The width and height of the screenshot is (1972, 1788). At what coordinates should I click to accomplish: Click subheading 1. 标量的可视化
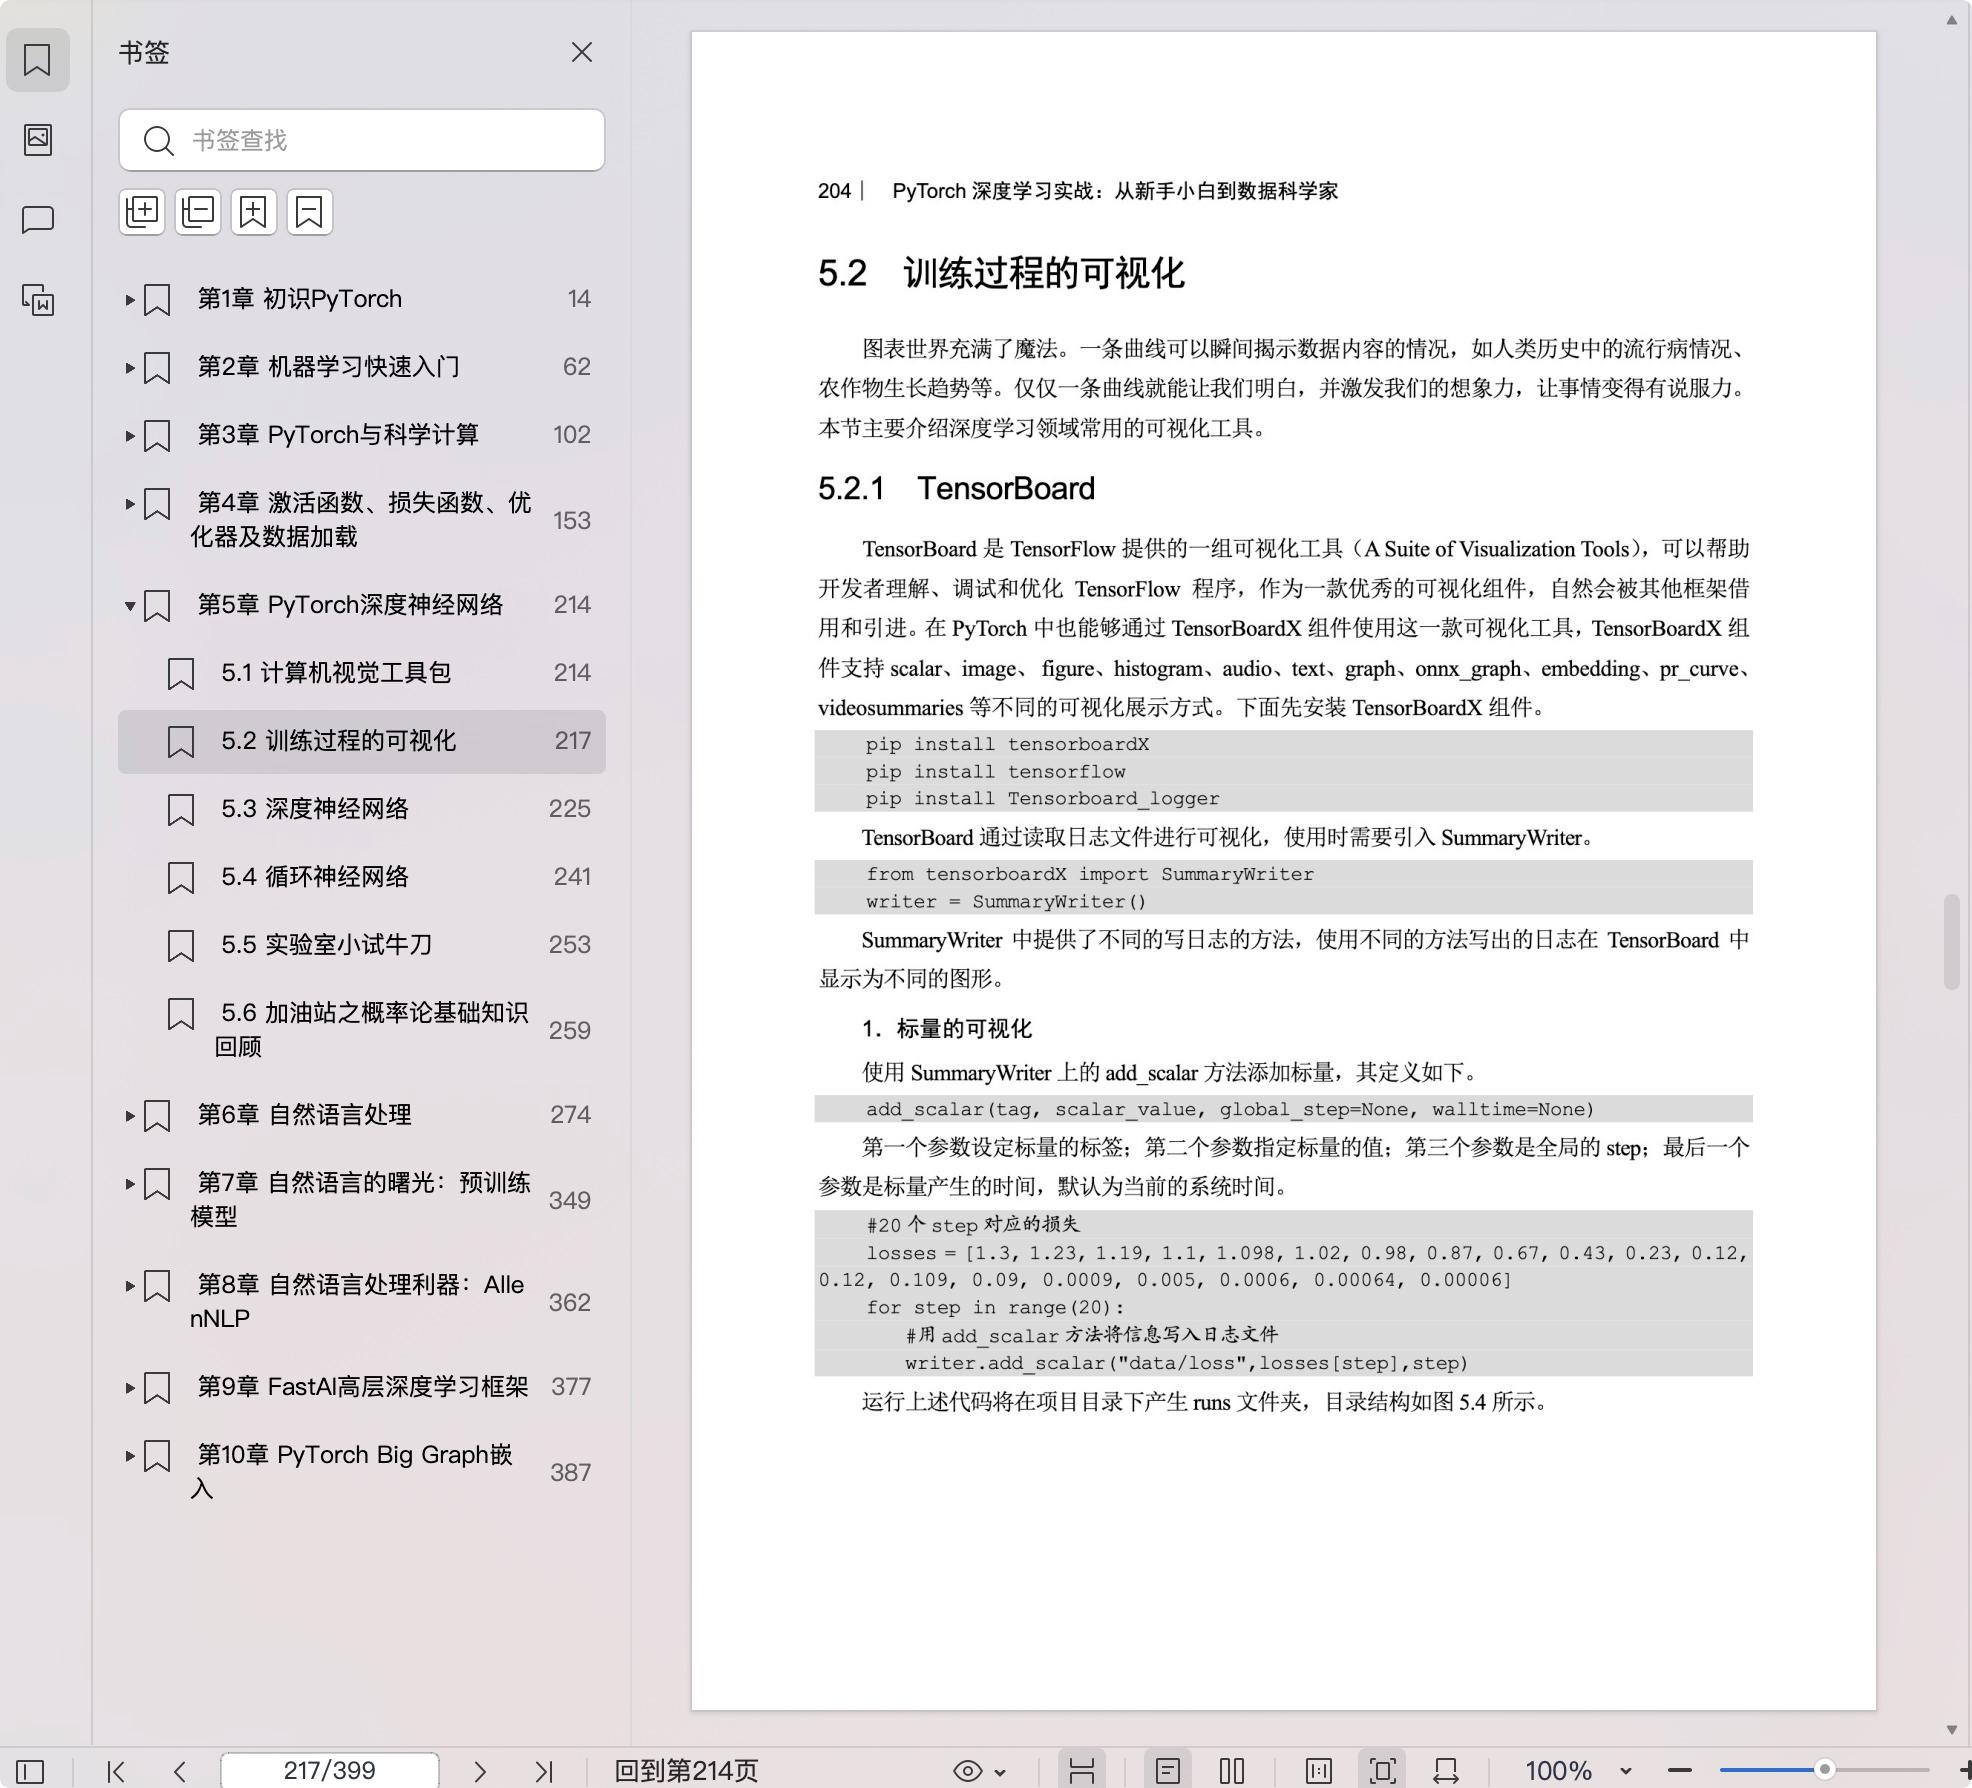pyautogui.click(x=946, y=1029)
